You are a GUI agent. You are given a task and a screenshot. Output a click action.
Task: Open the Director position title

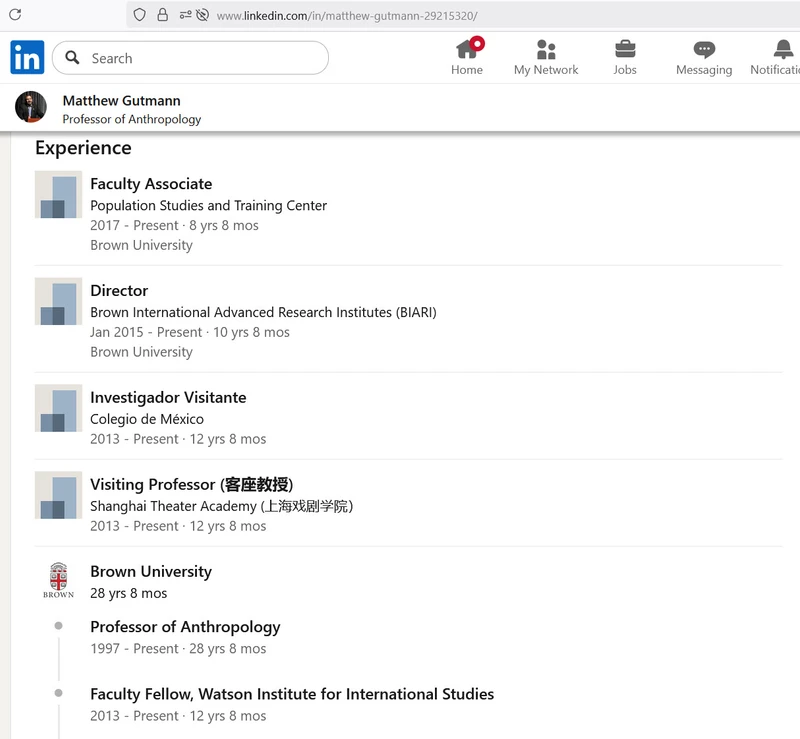coord(119,290)
